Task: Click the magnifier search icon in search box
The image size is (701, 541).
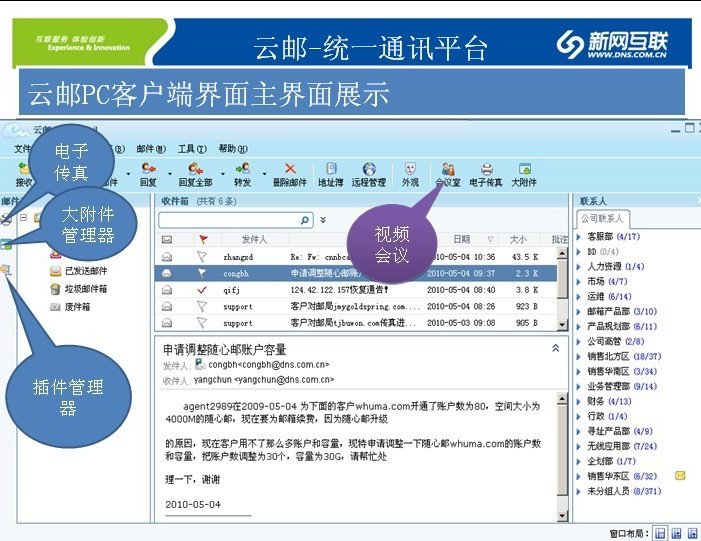Action: coord(304,220)
